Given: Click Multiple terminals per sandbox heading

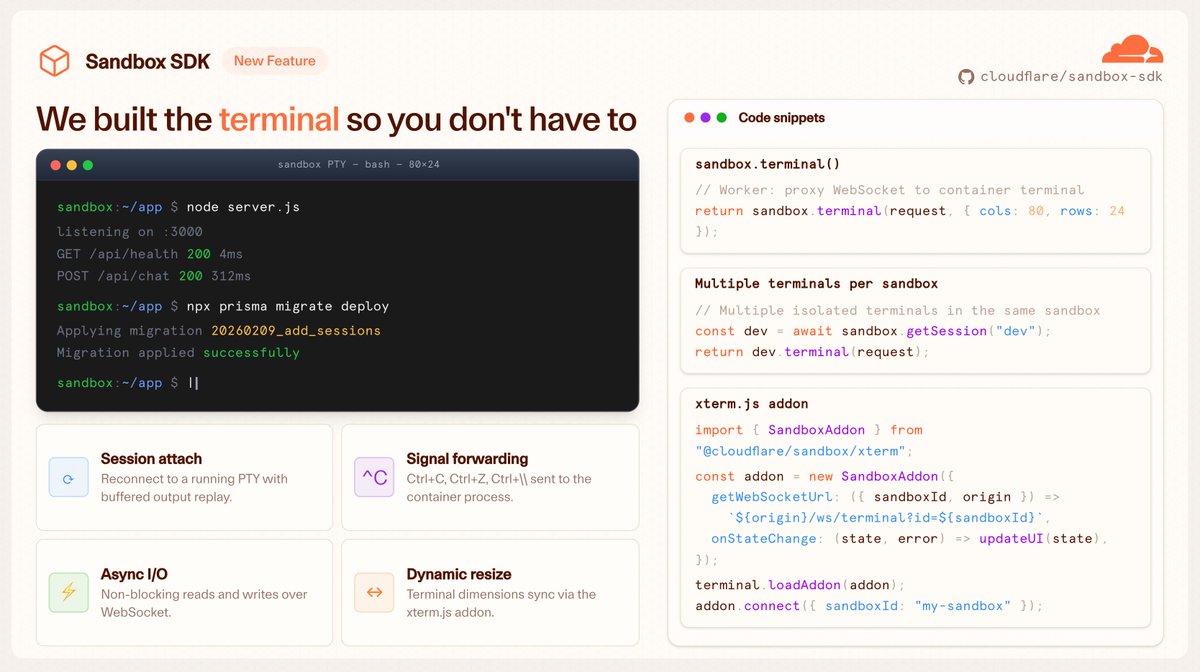Looking at the screenshot, I should pos(818,284).
